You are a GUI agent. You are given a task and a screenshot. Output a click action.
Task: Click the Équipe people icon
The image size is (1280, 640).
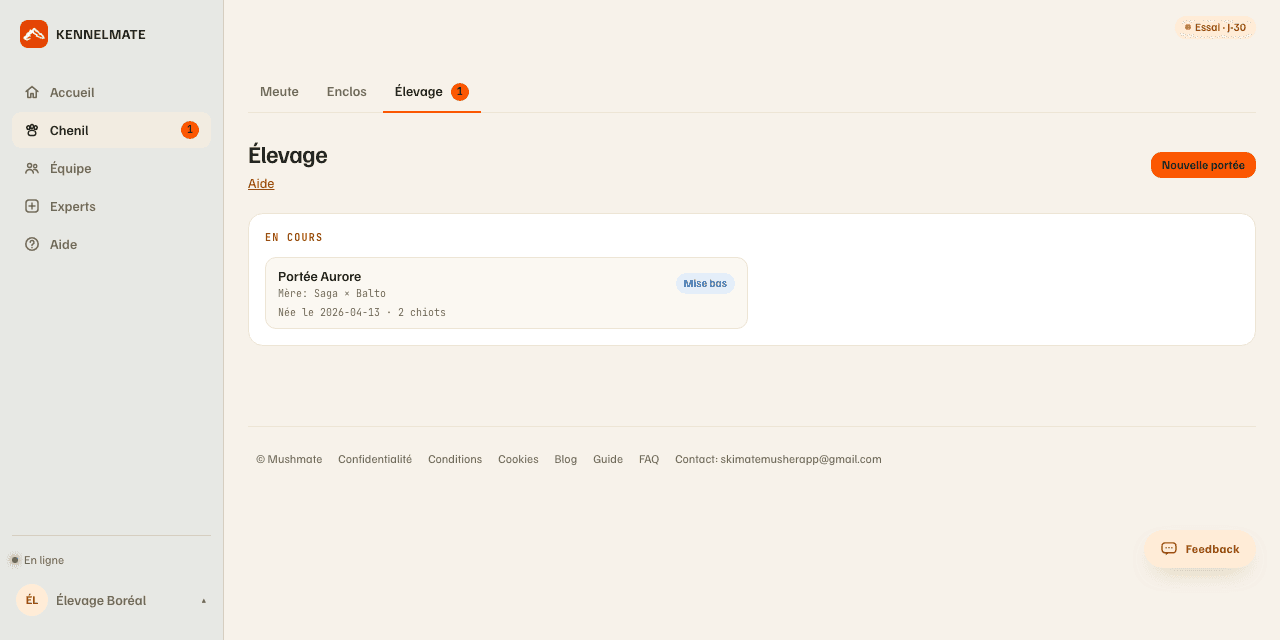(x=32, y=168)
